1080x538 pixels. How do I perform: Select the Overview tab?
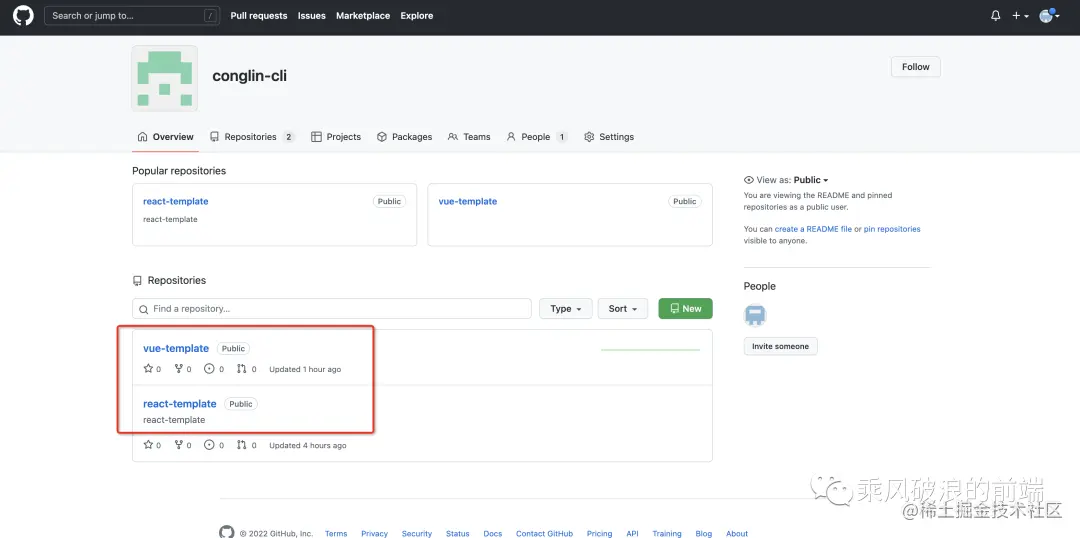pyautogui.click(x=165, y=137)
